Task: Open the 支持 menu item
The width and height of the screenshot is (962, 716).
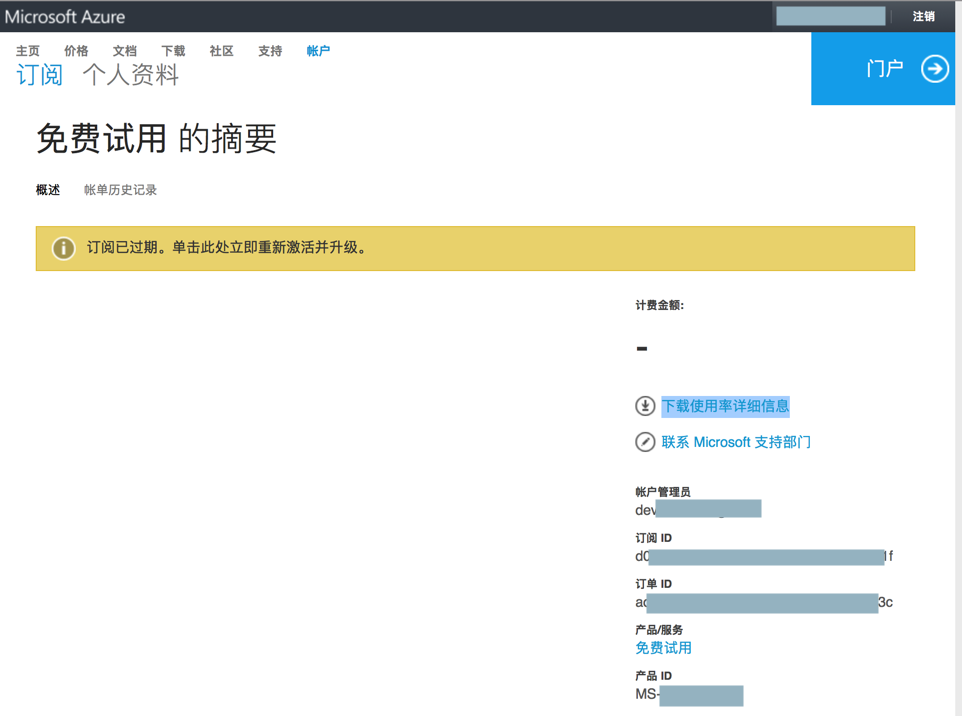Action: coord(270,51)
